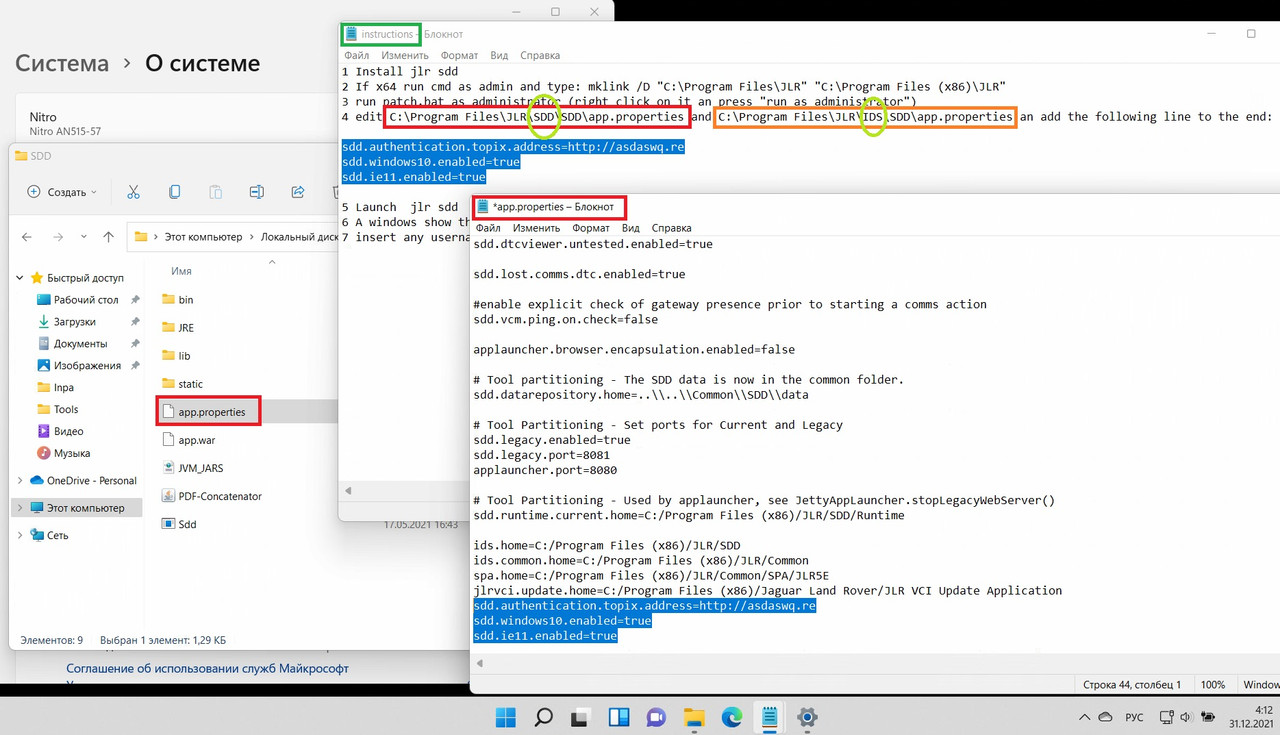Open File Explorer from the taskbar
Screen dimensions: 1280x735
695,717
